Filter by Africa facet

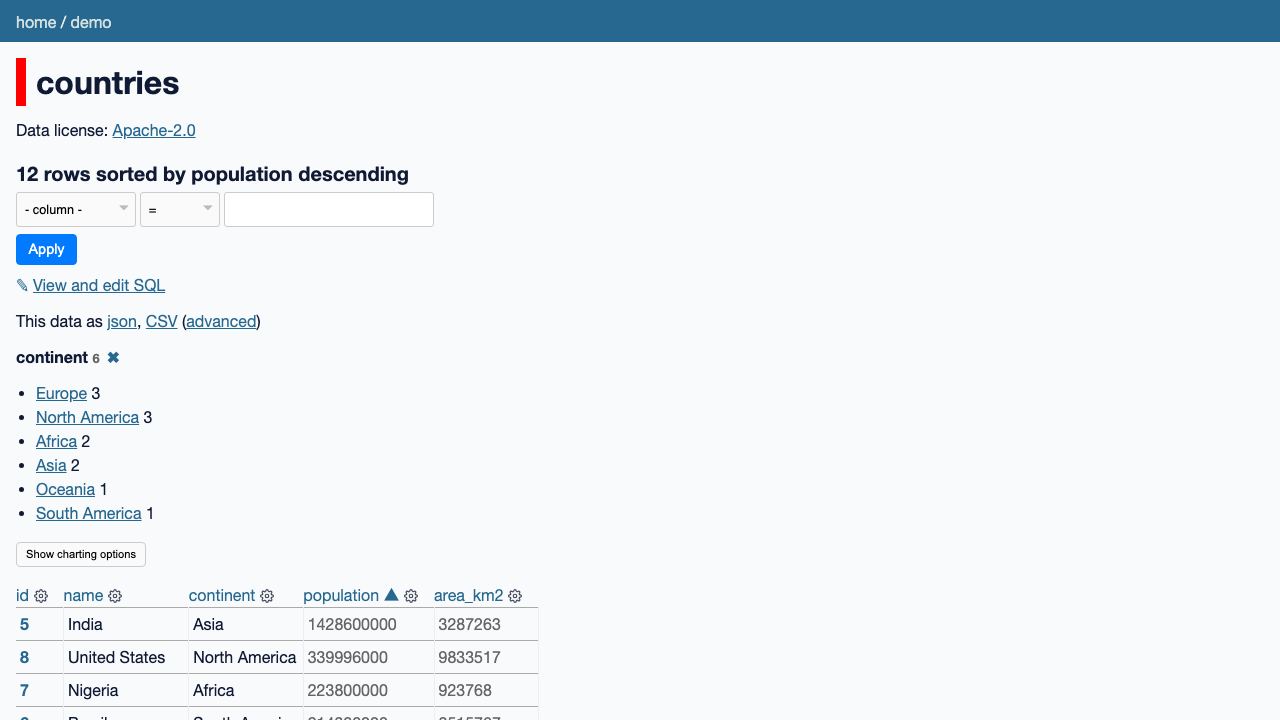coord(56,441)
